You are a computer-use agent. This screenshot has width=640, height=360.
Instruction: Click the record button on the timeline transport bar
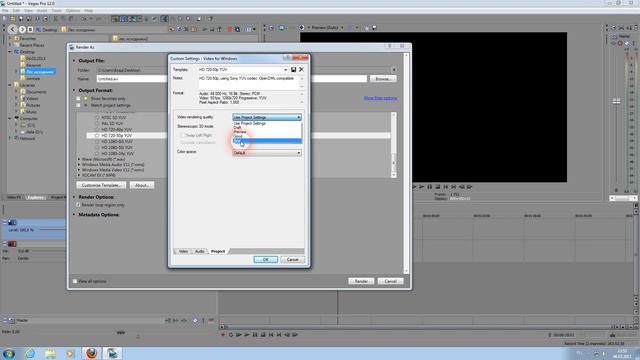click(x=223, y=335)
